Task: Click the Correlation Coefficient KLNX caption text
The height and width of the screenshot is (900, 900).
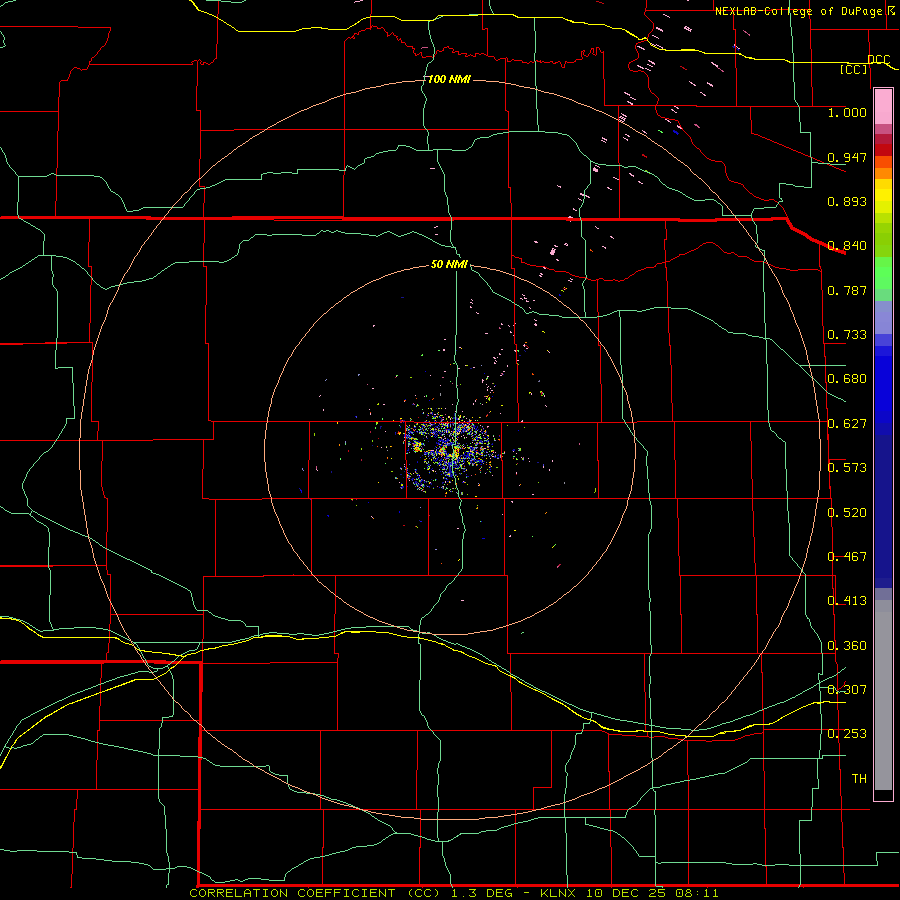Action: tap(454, 893)
